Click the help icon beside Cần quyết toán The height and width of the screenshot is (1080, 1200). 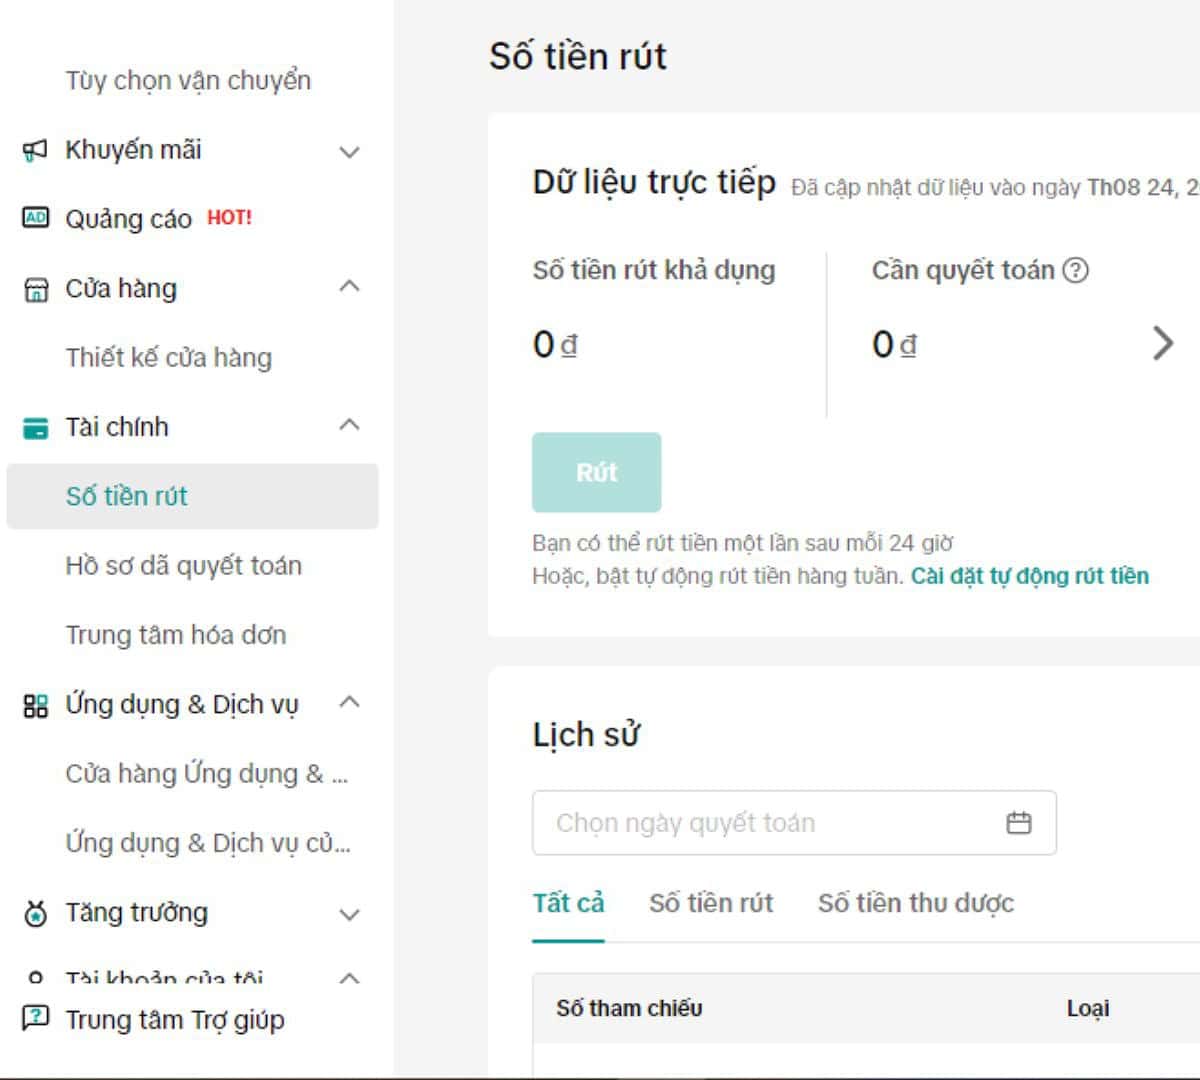pyautogui.click(x=1075, y=270)
